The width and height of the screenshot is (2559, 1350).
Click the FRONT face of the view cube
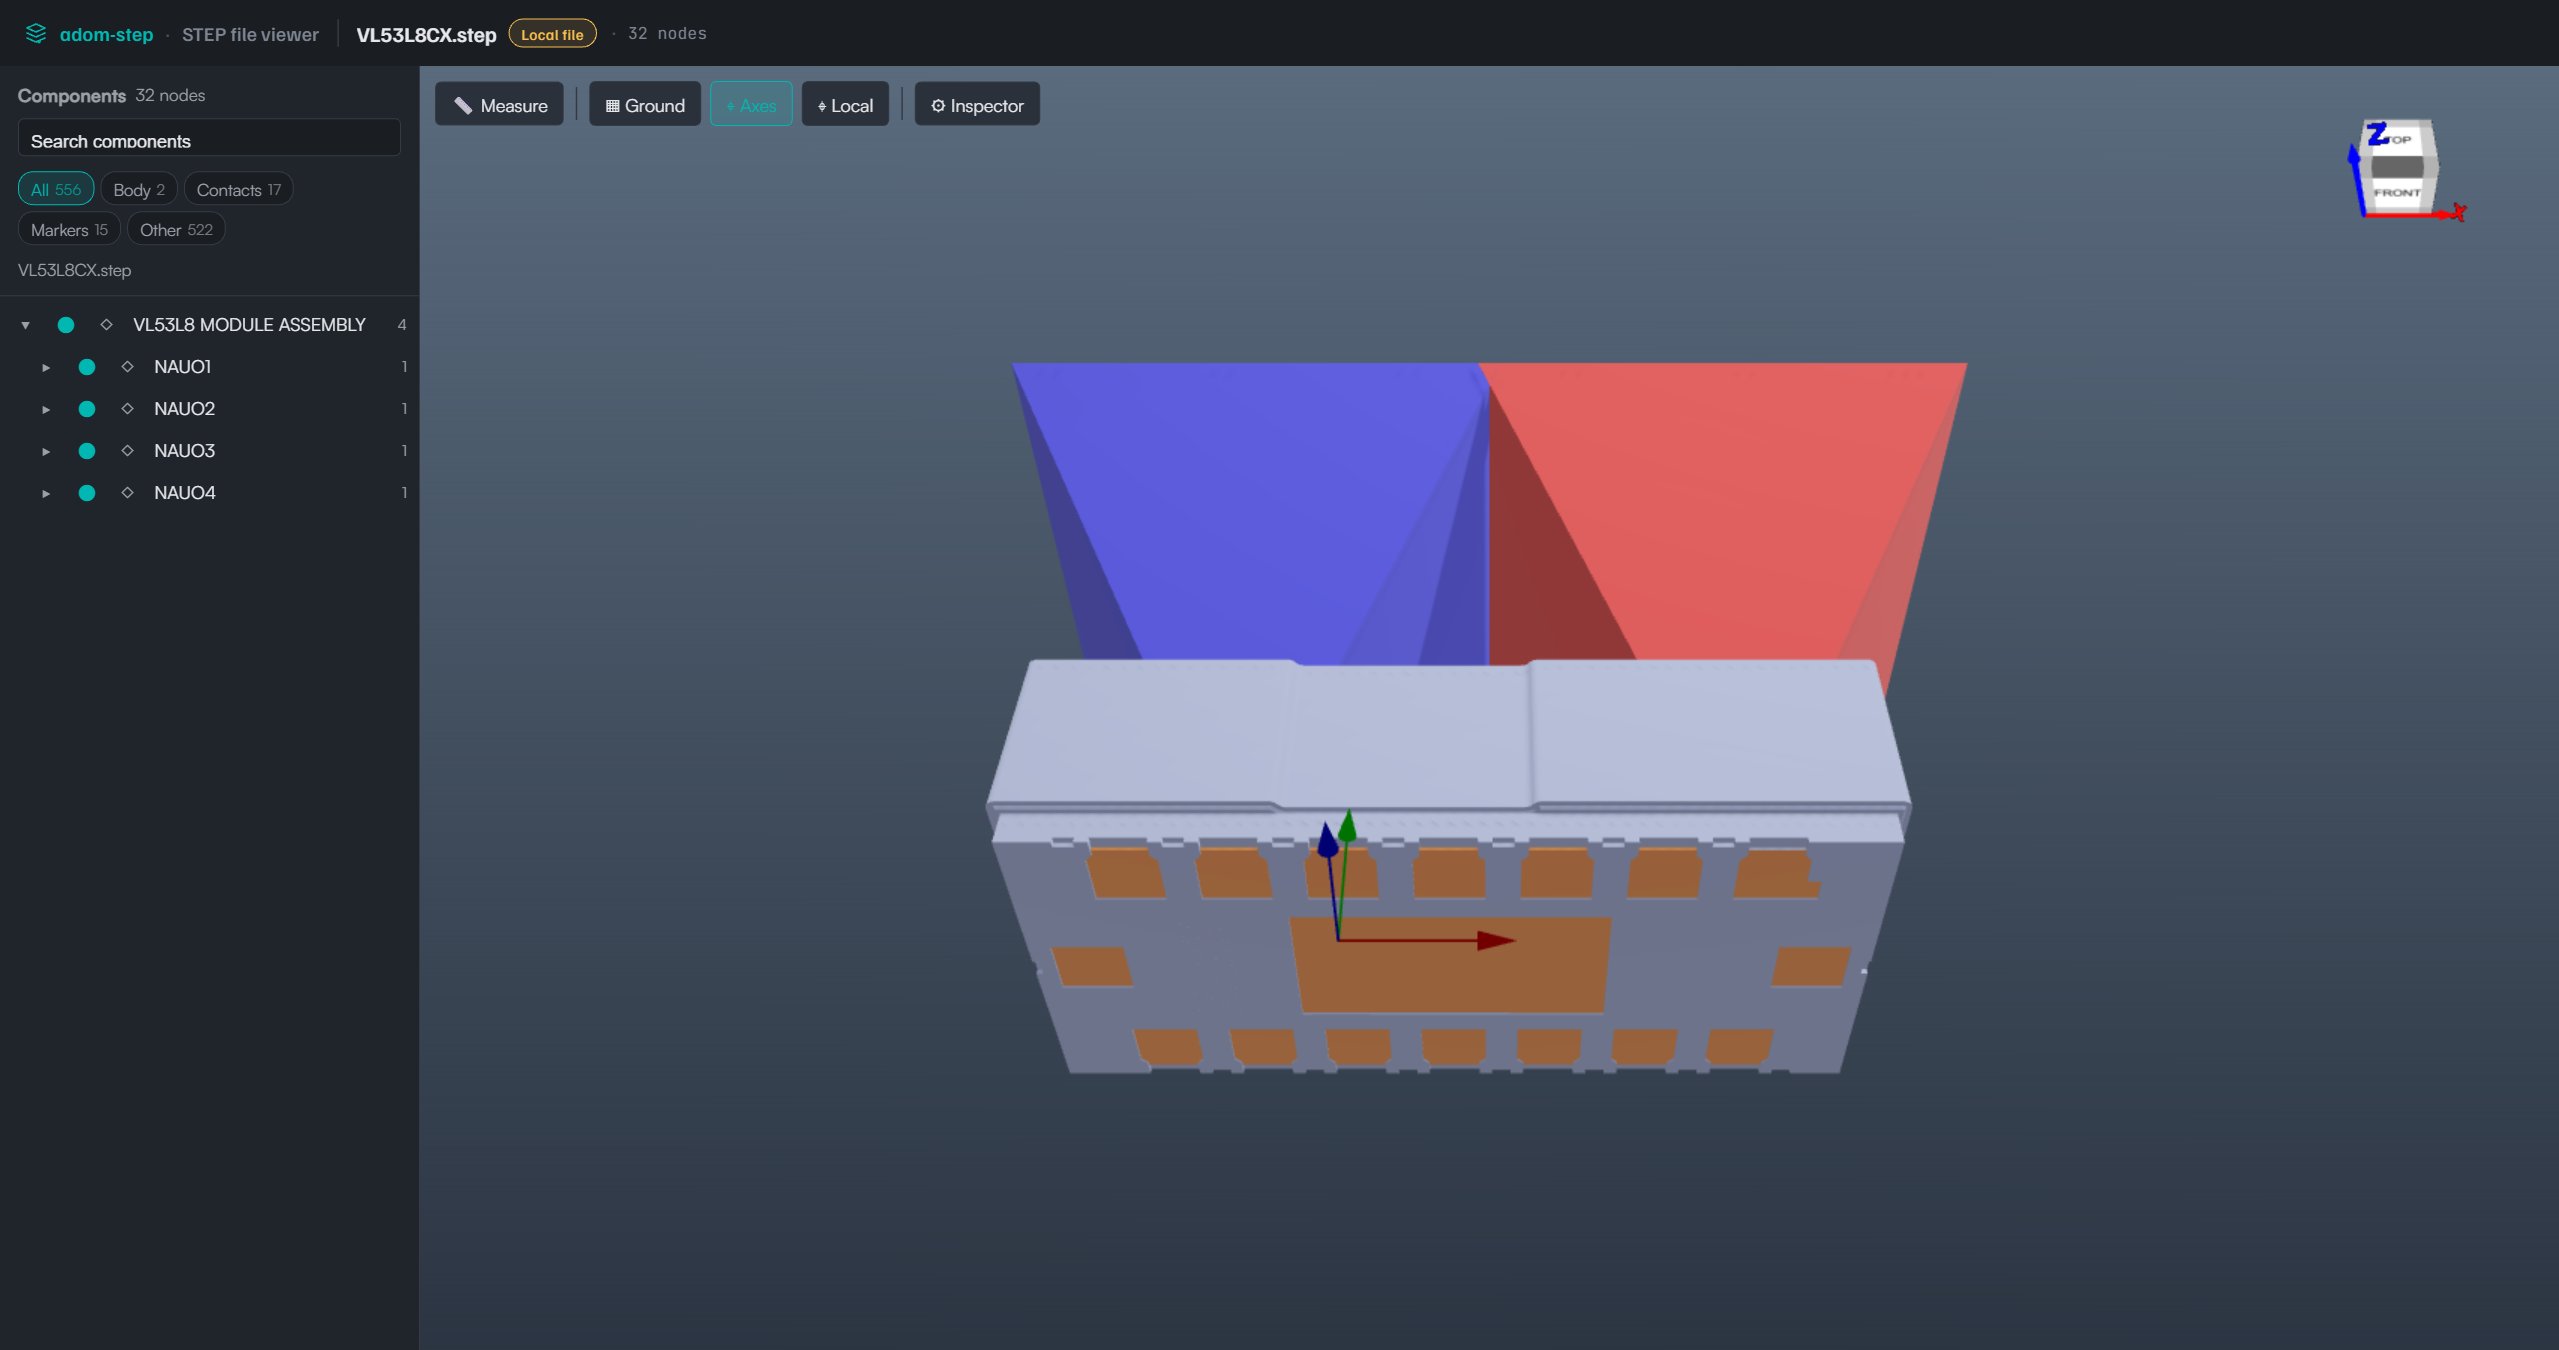[2397, 192]
